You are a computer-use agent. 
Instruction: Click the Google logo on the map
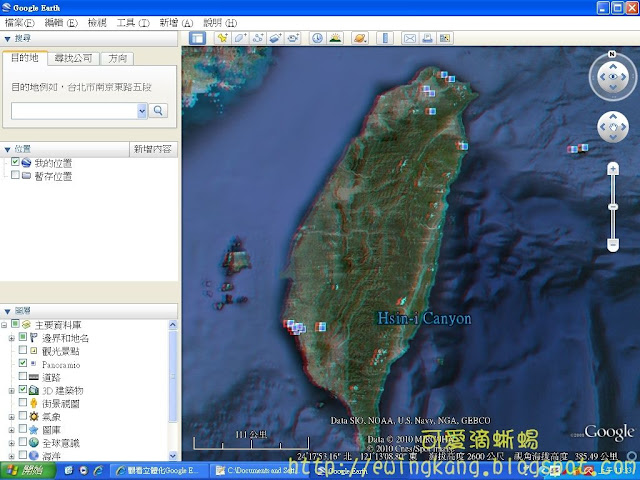609,433
